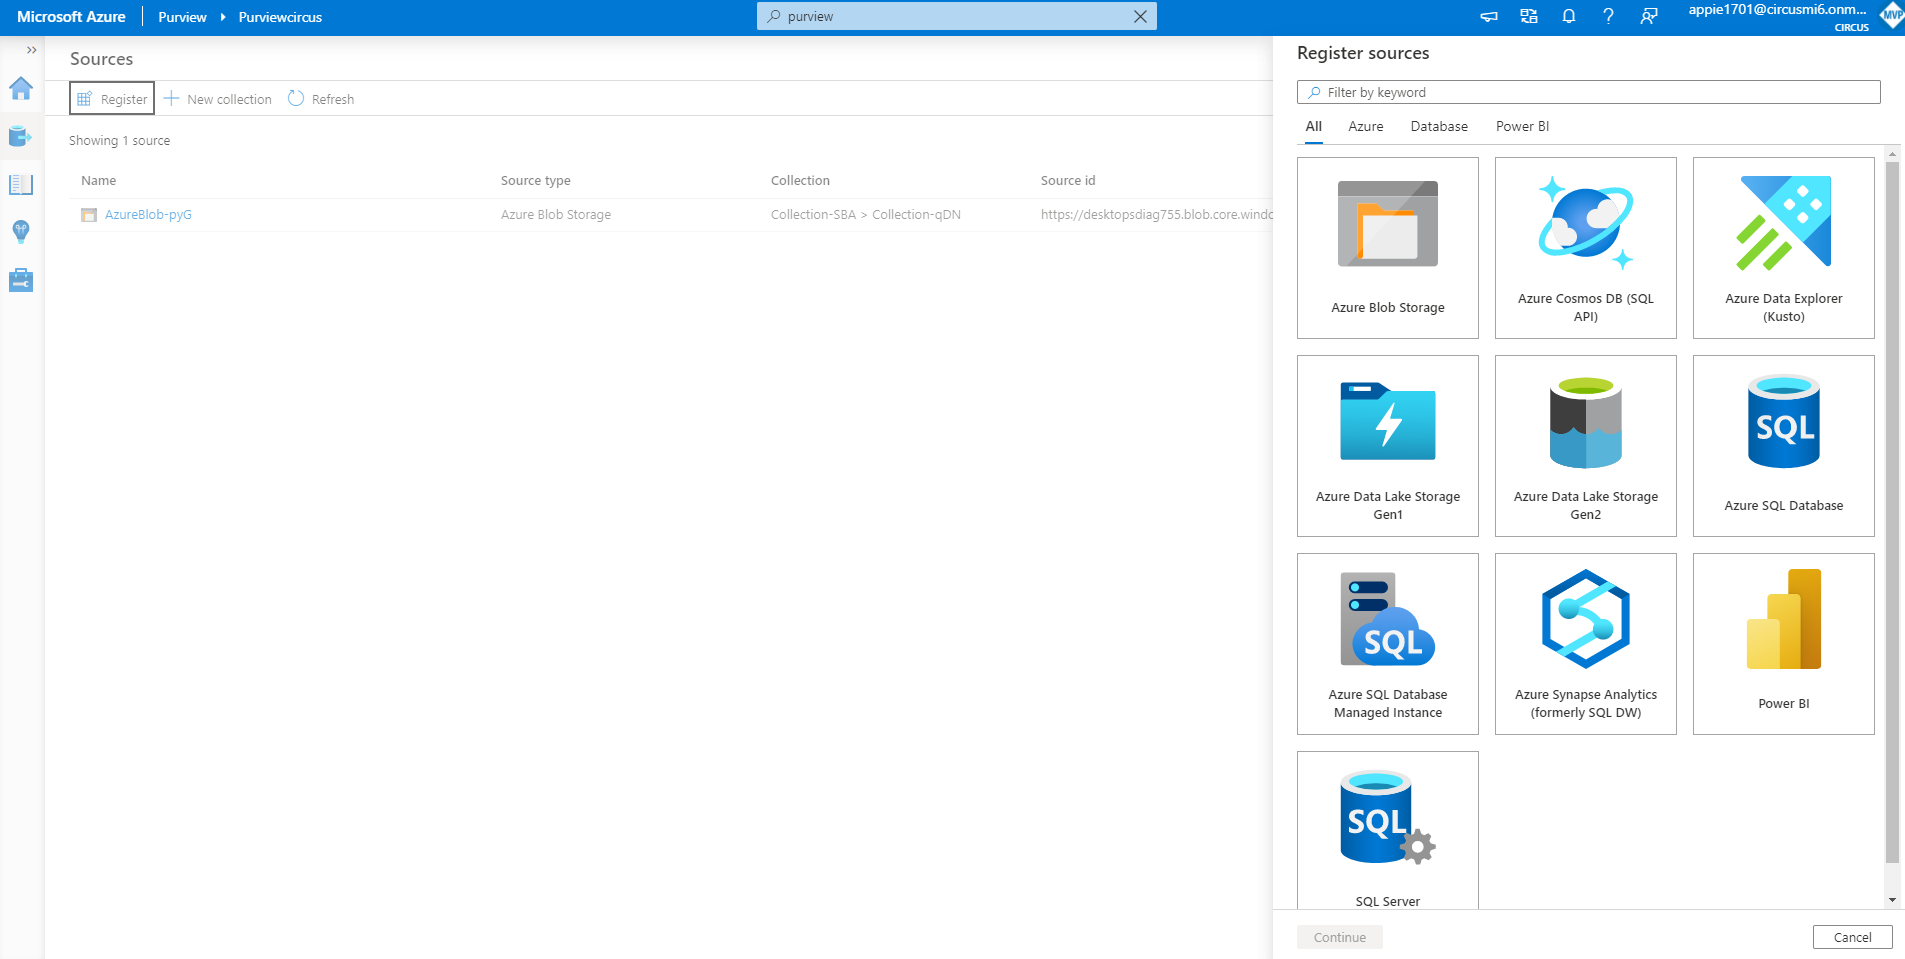The height and width of the screenshot is (959, 1905).
Task: Choose the Azure SQL Database tile
Action: [x=1783, y=446]
